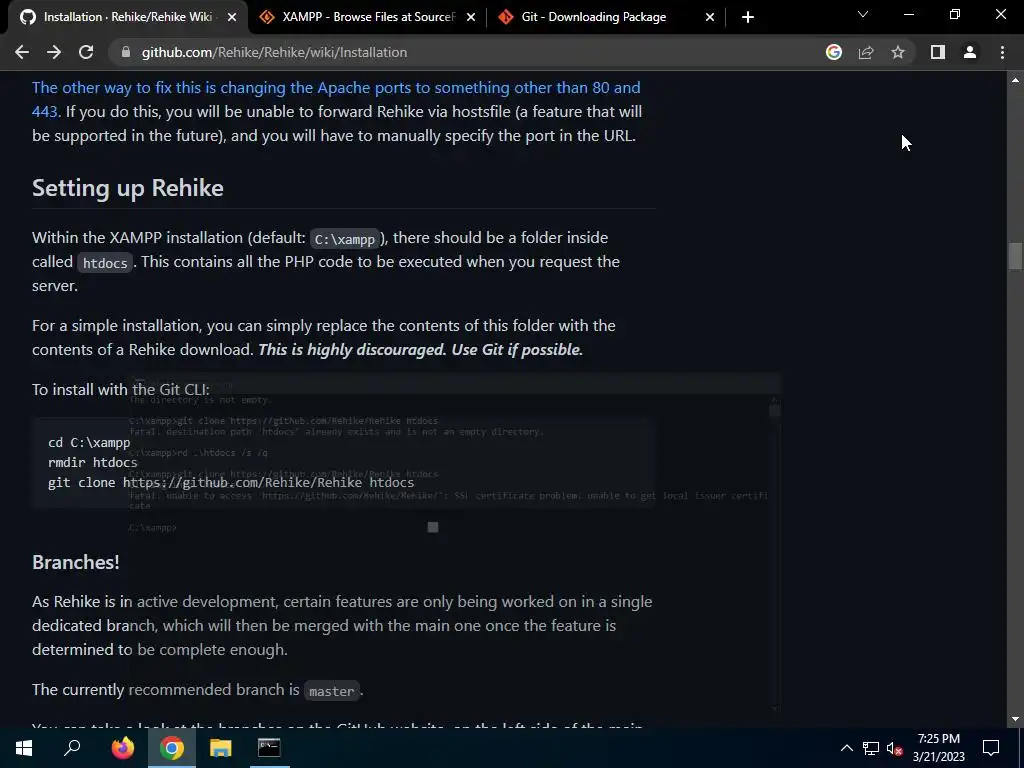
Task: Close the XAMPP SourceForge tab
Action: tap(471, 17)
